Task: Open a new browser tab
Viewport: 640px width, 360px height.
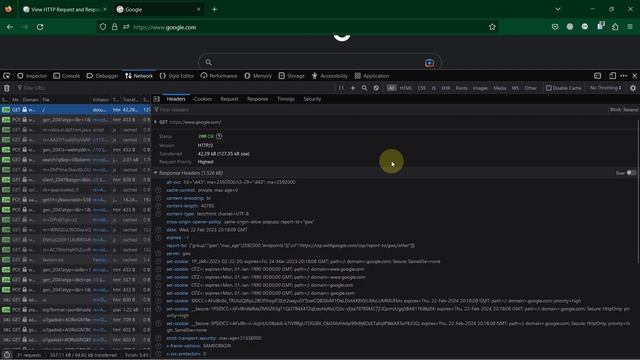Action: pyautogui.click(x=214, y=9)
